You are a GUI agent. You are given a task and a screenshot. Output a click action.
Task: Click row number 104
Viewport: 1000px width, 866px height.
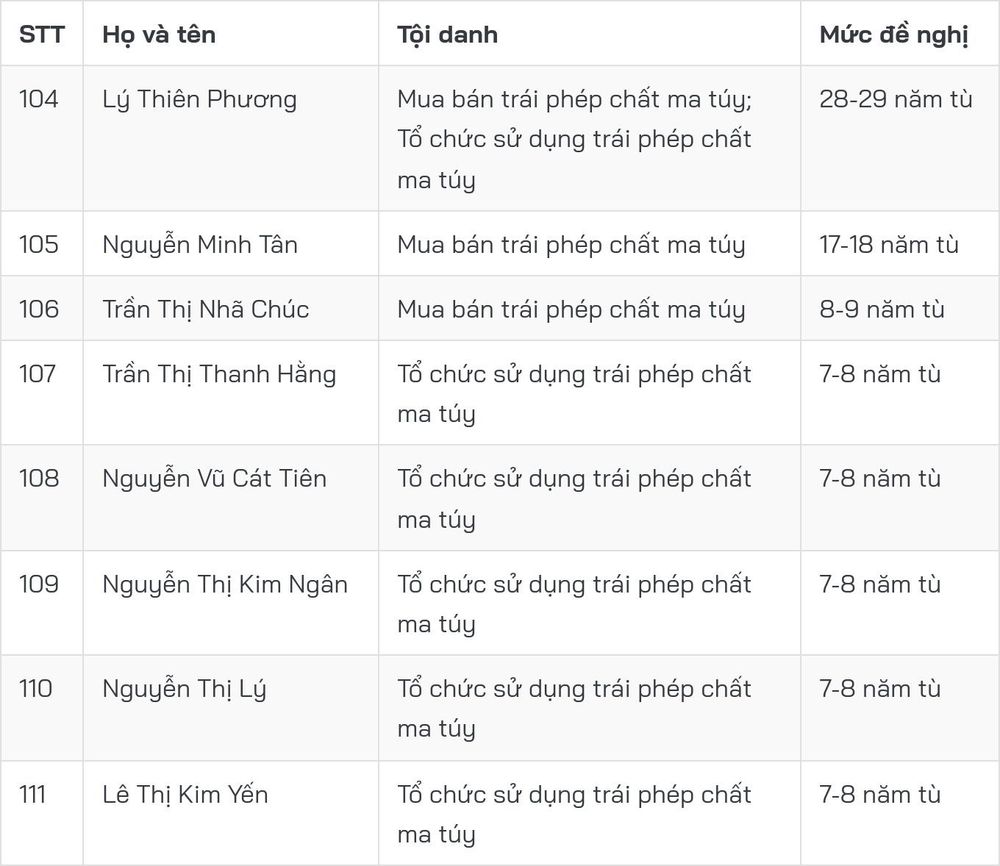(38, 99)
